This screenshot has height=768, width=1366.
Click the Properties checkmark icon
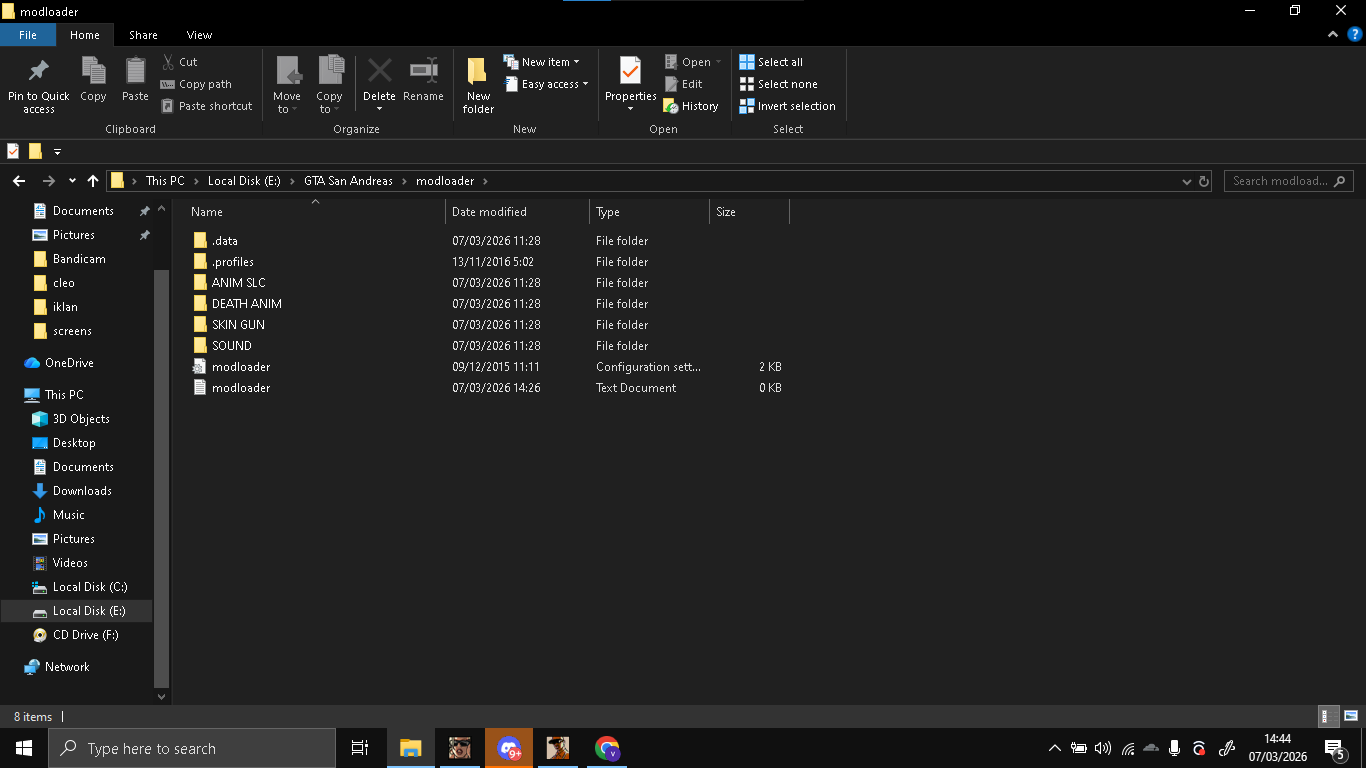coord(630,71)
